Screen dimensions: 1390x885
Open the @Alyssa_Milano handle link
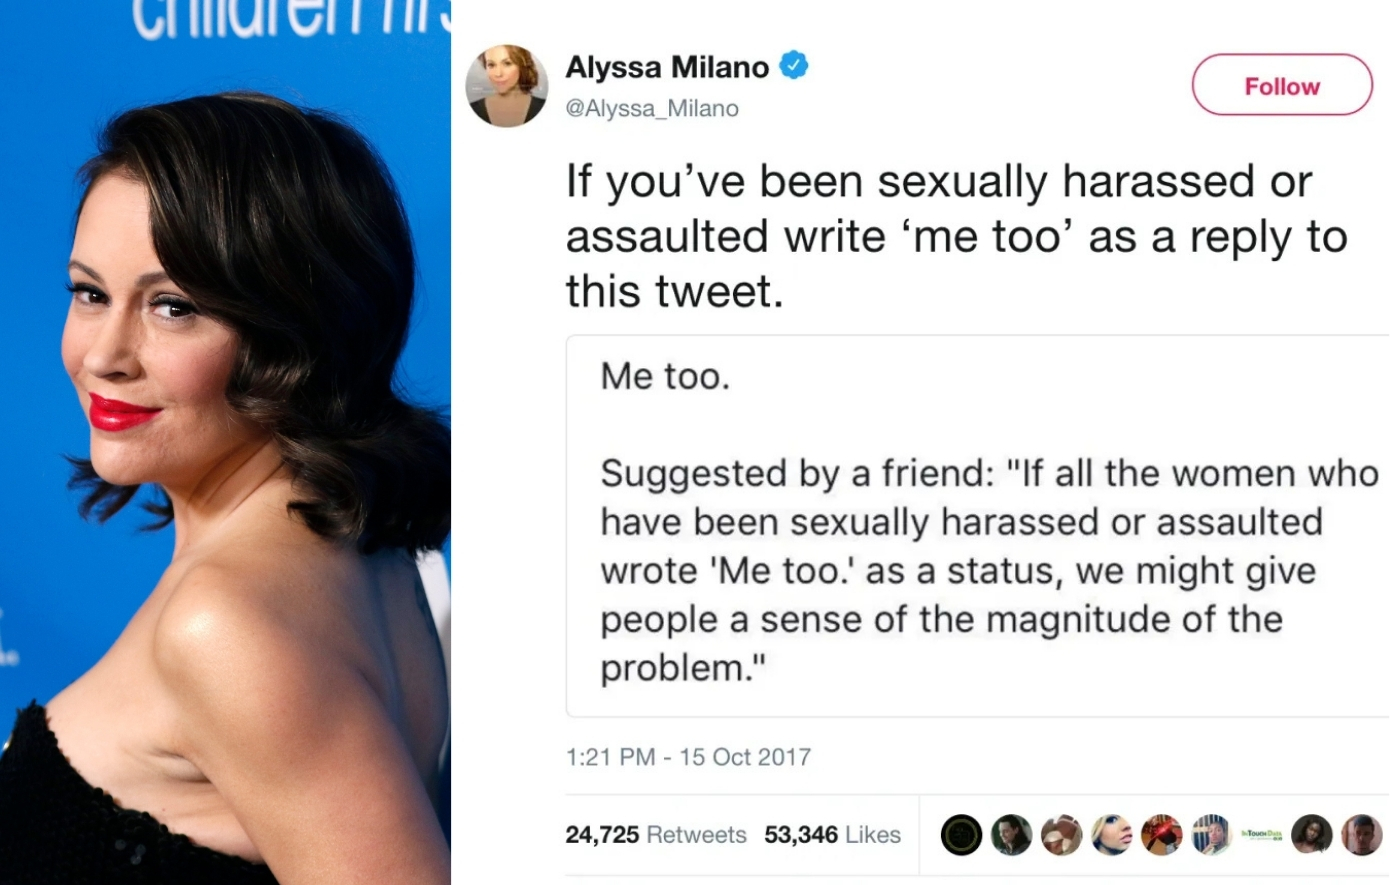tap(652, 108)
